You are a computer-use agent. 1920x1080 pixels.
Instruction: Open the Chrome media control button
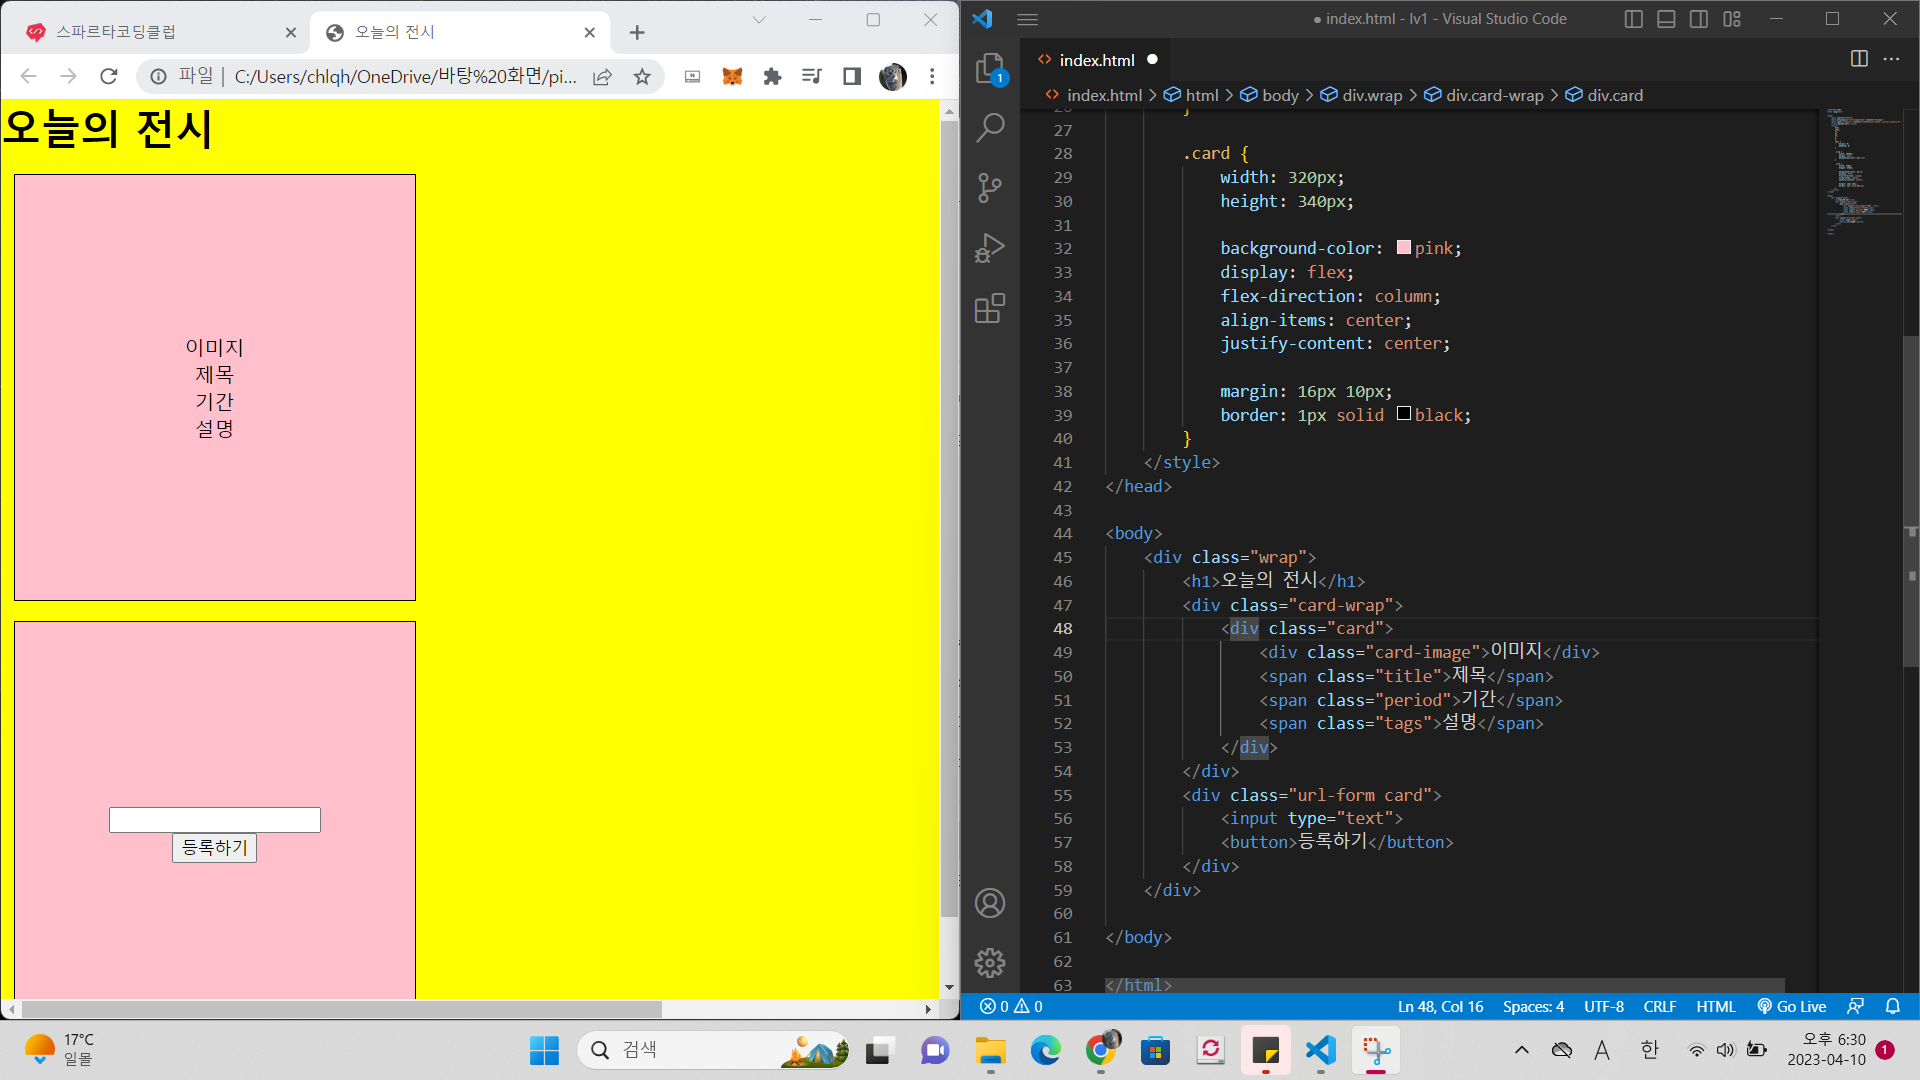[x=812, y=76]
